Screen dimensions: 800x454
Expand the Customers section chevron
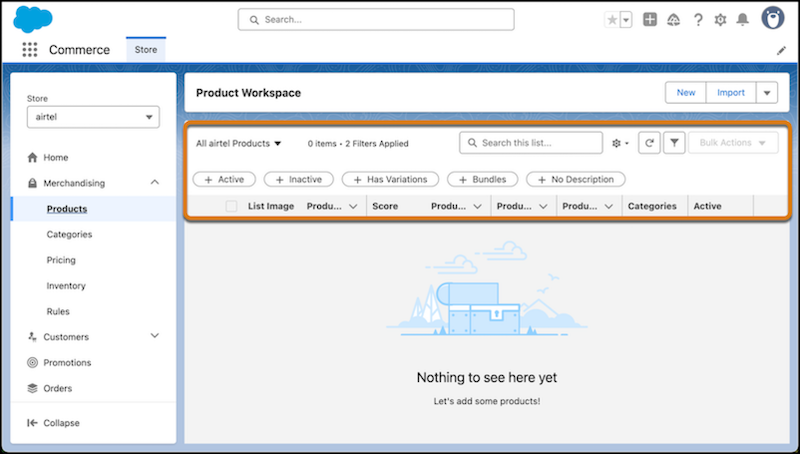coord(155,336)
